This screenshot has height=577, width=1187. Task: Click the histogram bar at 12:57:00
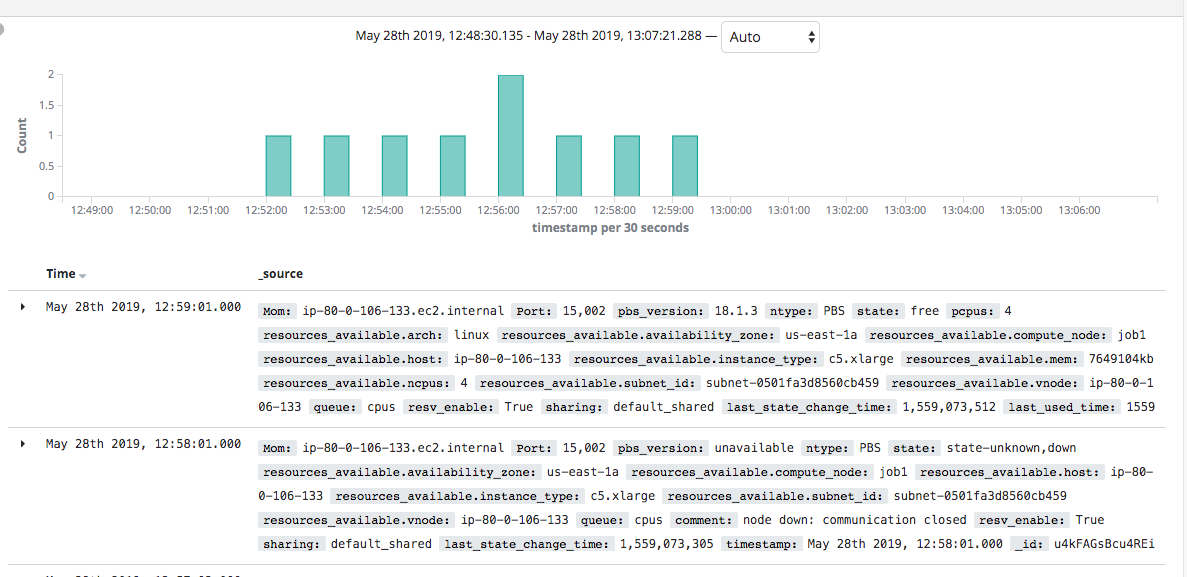[x=569, y=166]
